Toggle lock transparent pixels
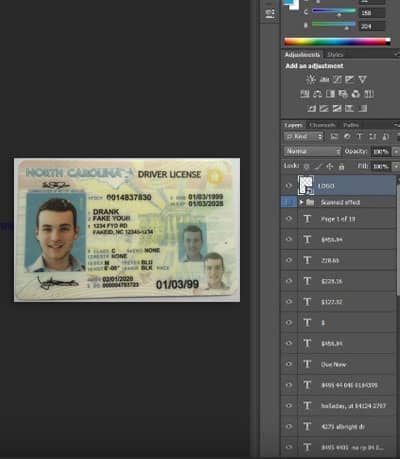The height and width of the screenshot is (459, 400). (x=307, y=166)
